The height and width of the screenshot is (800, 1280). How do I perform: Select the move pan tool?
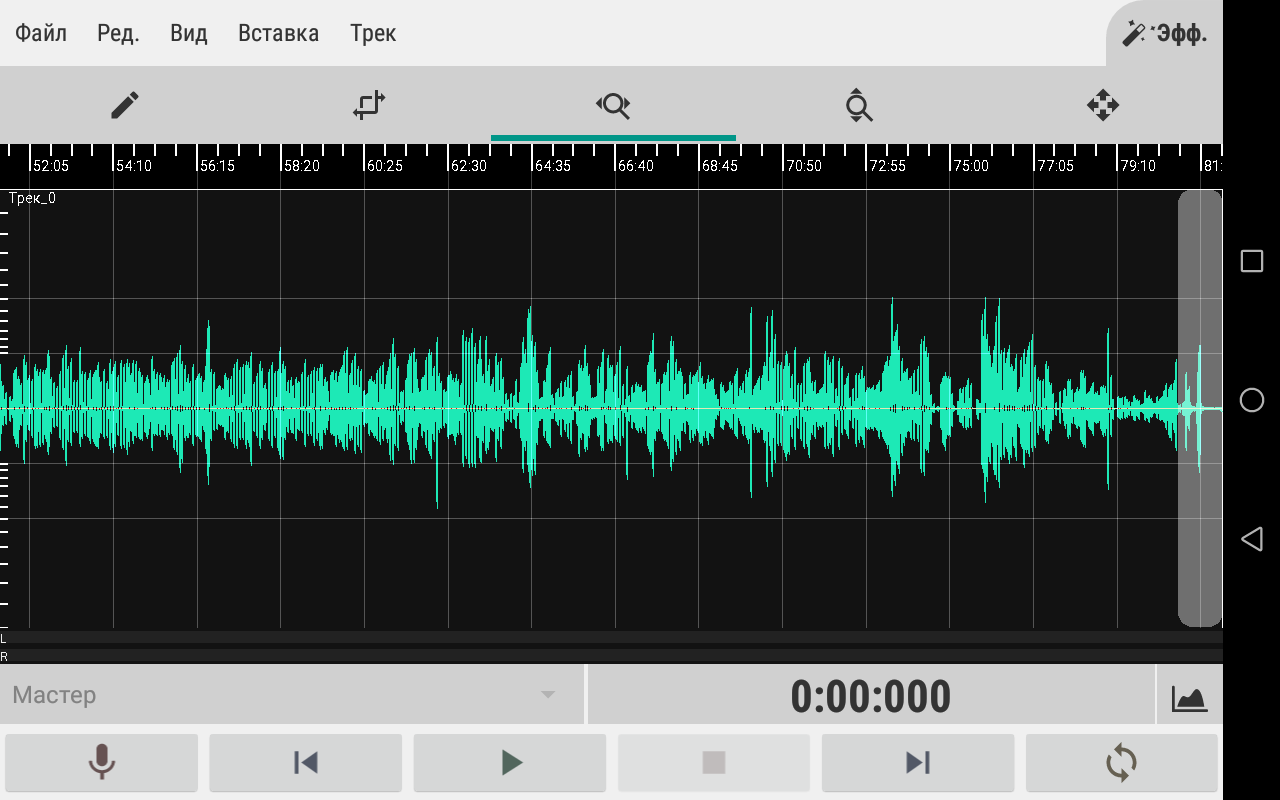1102,105
